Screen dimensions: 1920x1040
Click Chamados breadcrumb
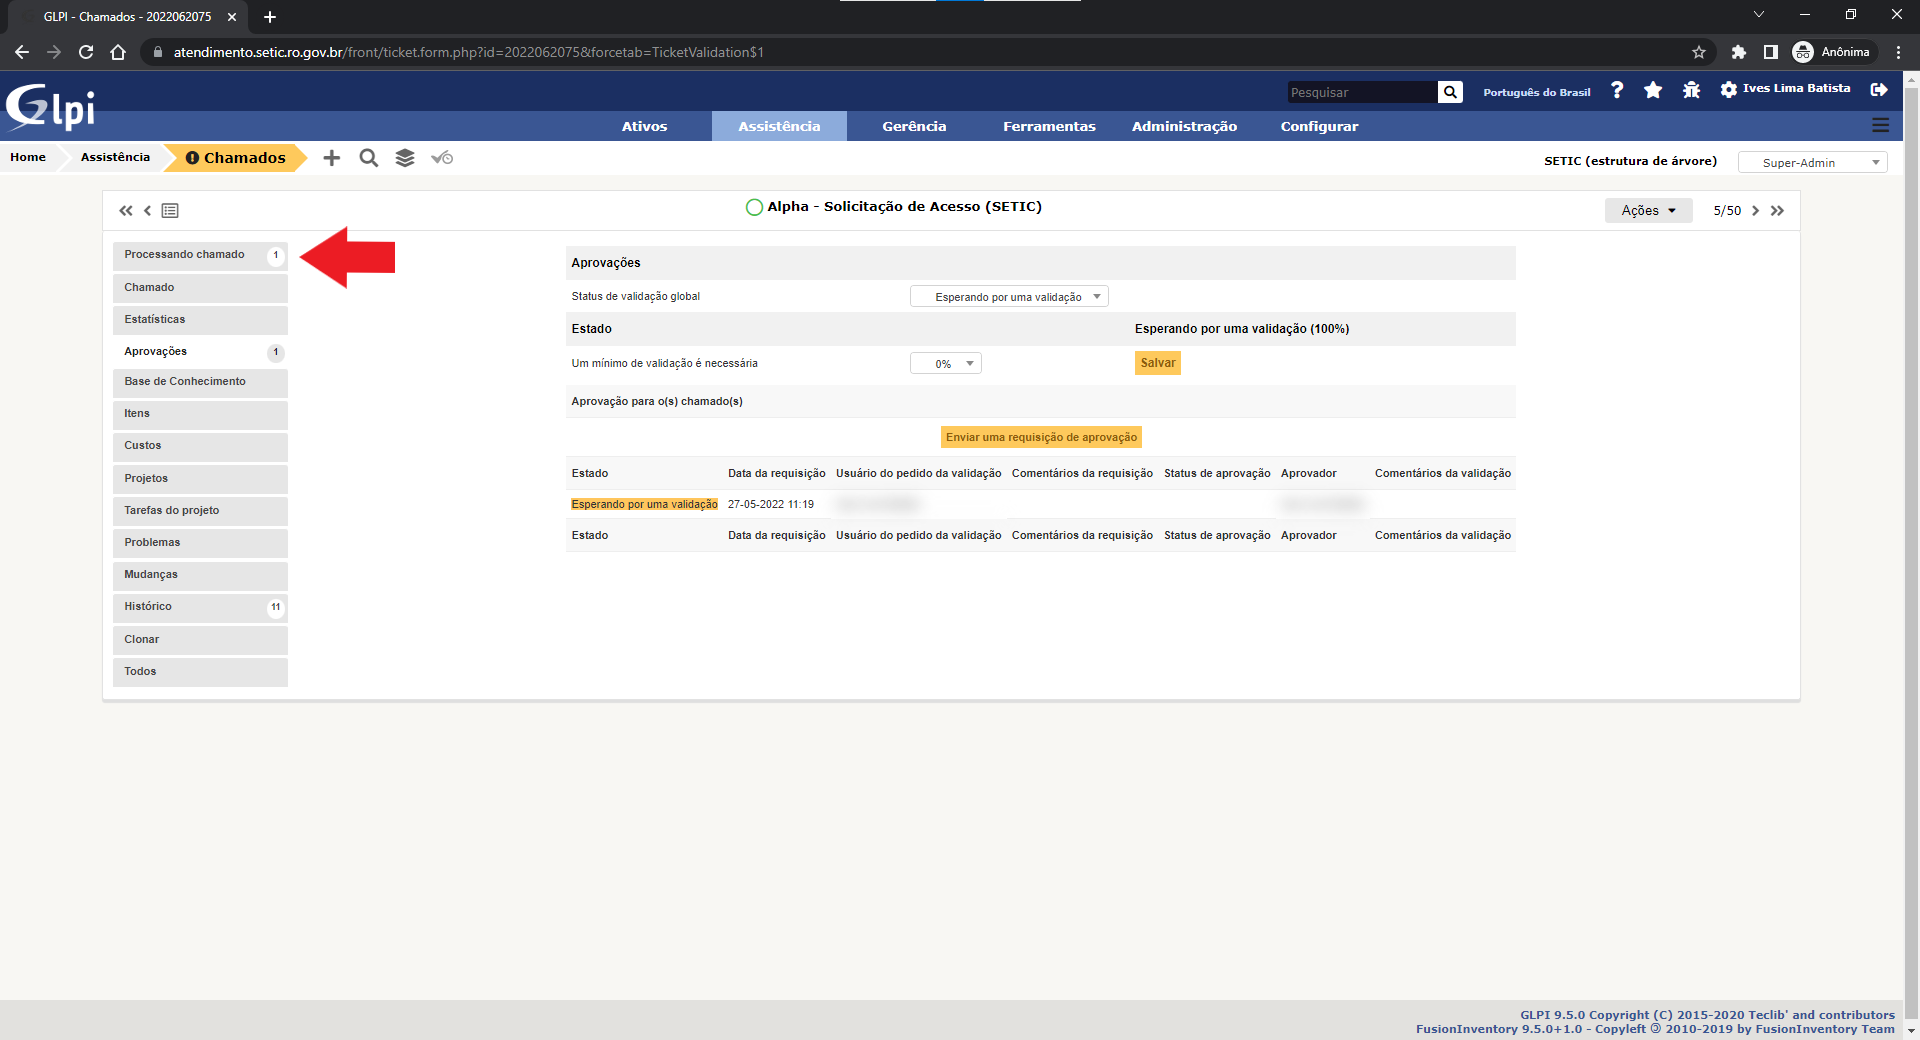[x=236, y=158]
